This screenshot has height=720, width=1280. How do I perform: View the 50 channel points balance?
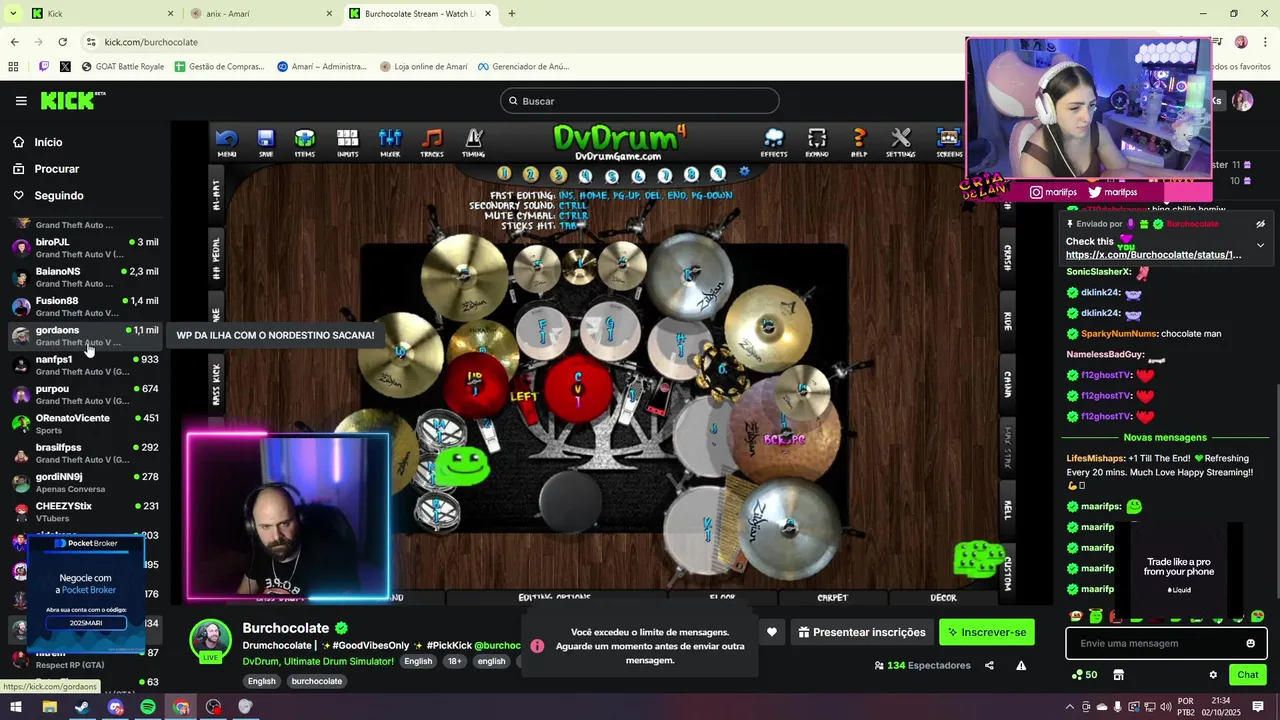(x=1084, y=675)
